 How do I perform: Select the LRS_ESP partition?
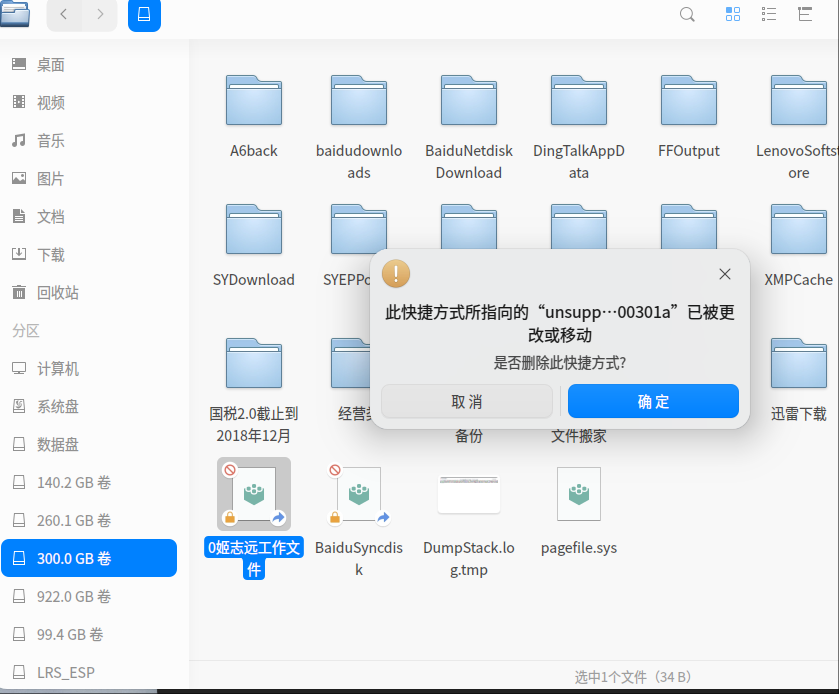[x=89, y=673]
